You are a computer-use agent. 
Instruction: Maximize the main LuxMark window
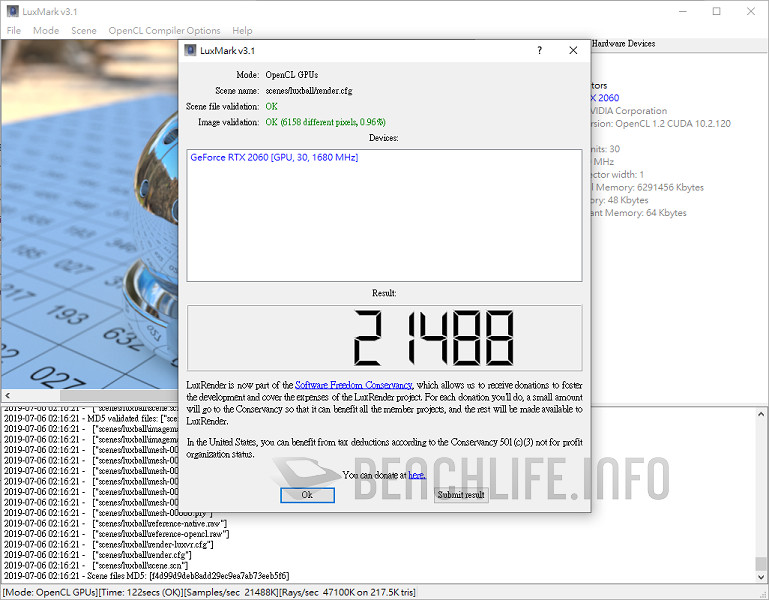[716, 11]
